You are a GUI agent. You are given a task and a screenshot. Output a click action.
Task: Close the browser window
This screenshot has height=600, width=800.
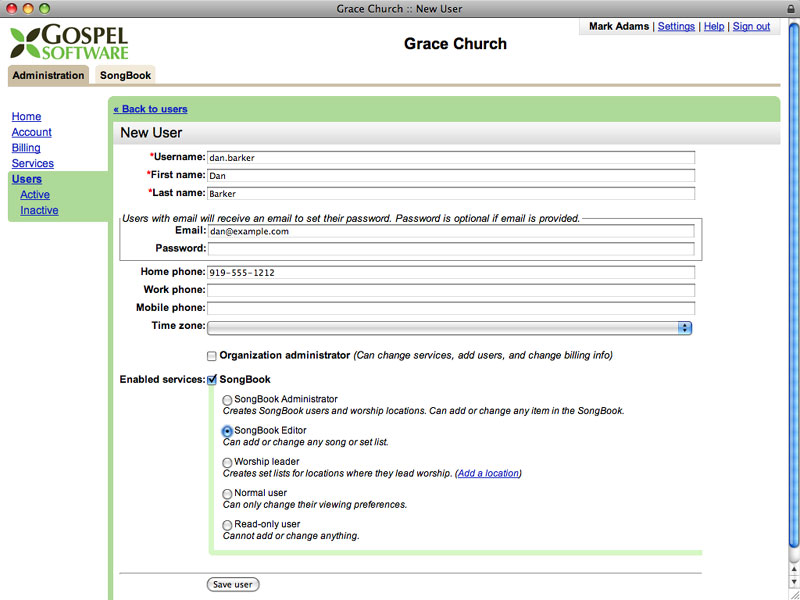11,9
